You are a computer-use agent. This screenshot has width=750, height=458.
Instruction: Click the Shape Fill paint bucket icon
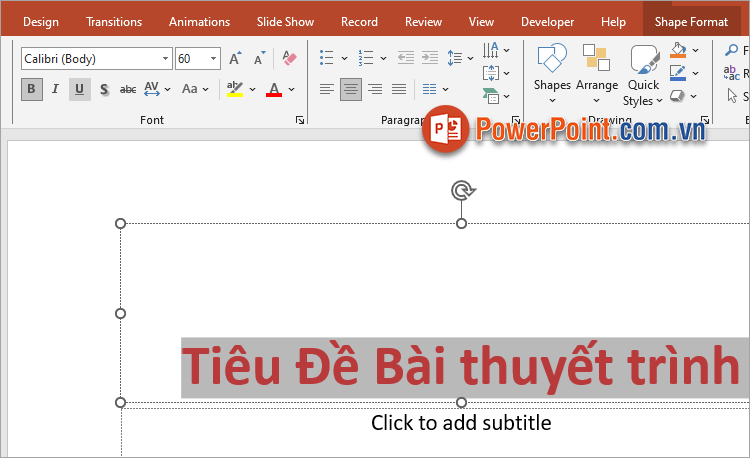coord(678,50)
